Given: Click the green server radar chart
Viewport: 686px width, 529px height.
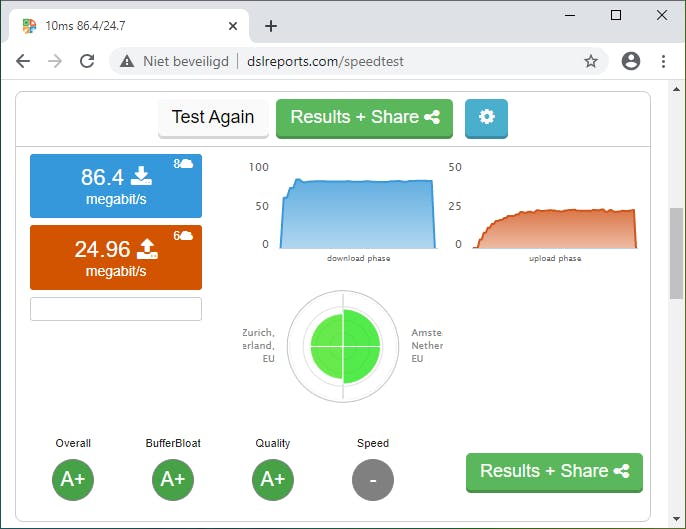Looking at the screenshot, I should [x=343, y=347].
